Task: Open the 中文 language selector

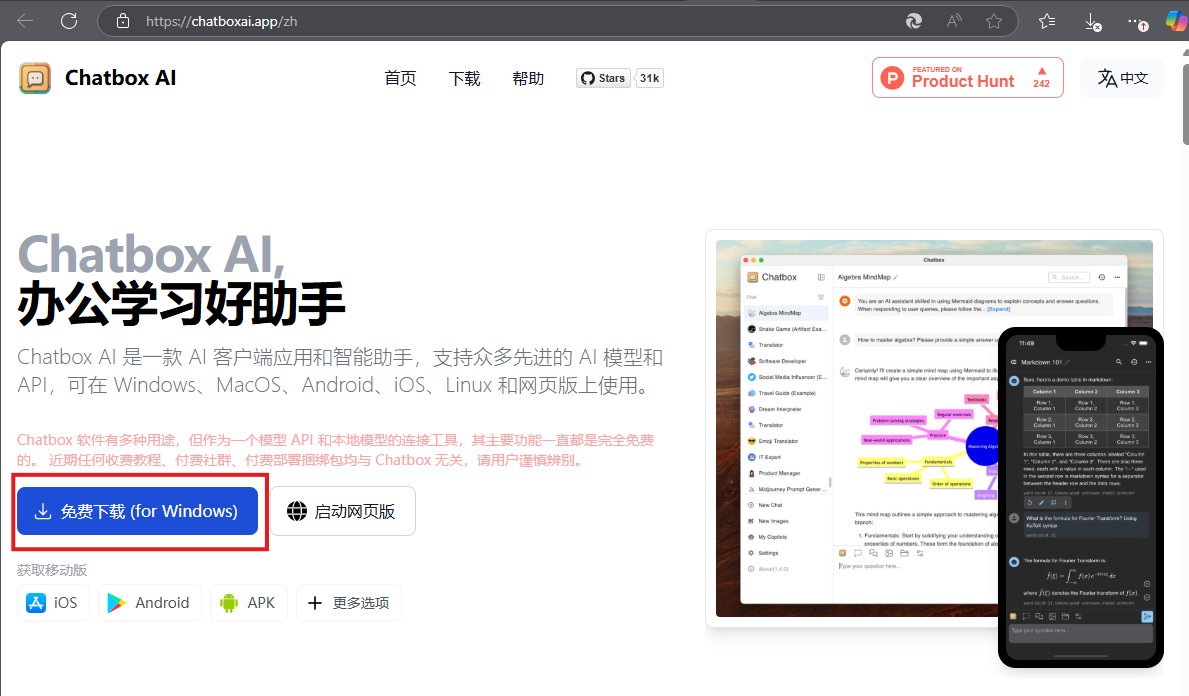Action: (x=1123, y=77)
